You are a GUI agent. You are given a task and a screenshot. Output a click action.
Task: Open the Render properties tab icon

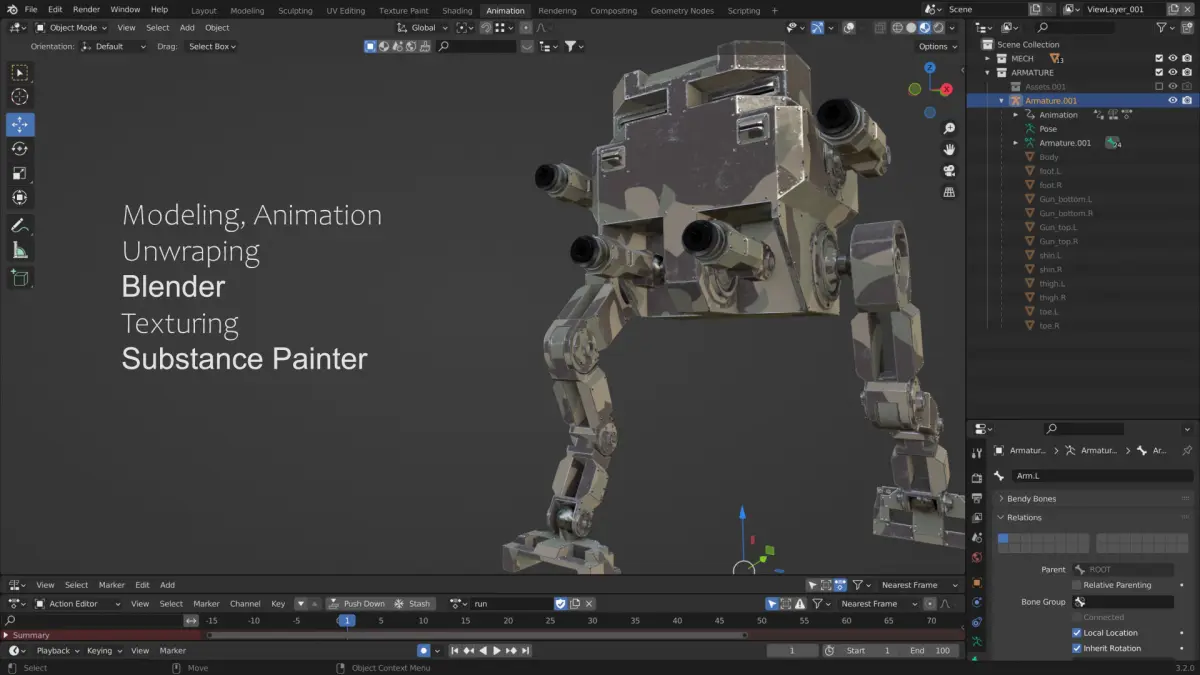pyautogui.click(x=977, y=478)
